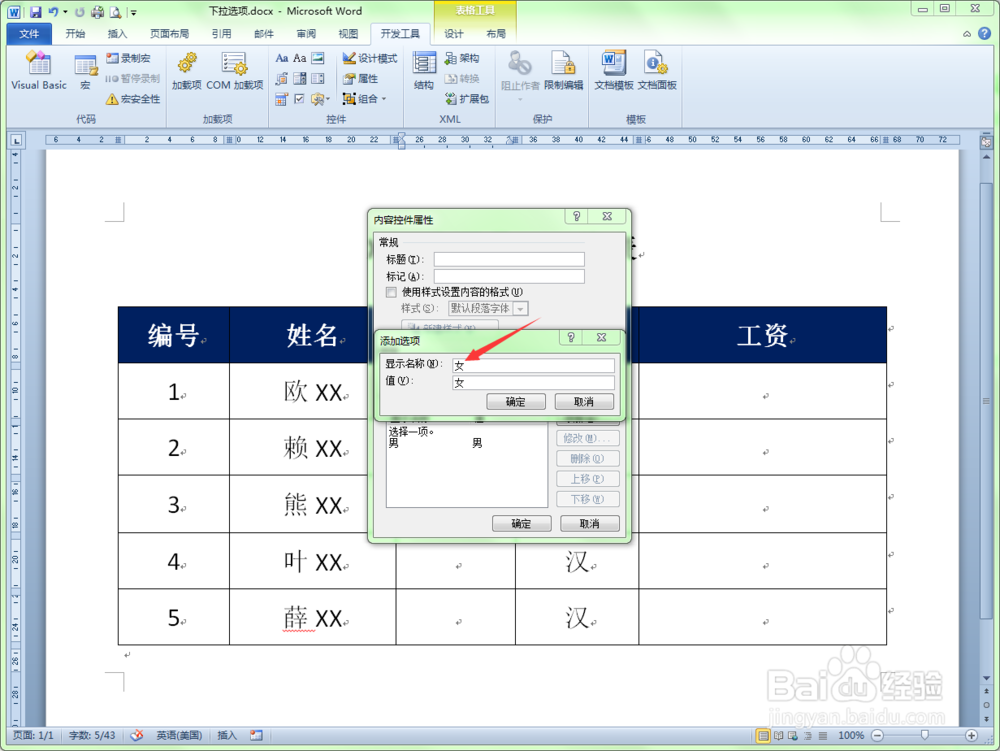Open the 文档面板 document panel
The height and width of the screenshot is (751, 1000).
click(656, 71)
